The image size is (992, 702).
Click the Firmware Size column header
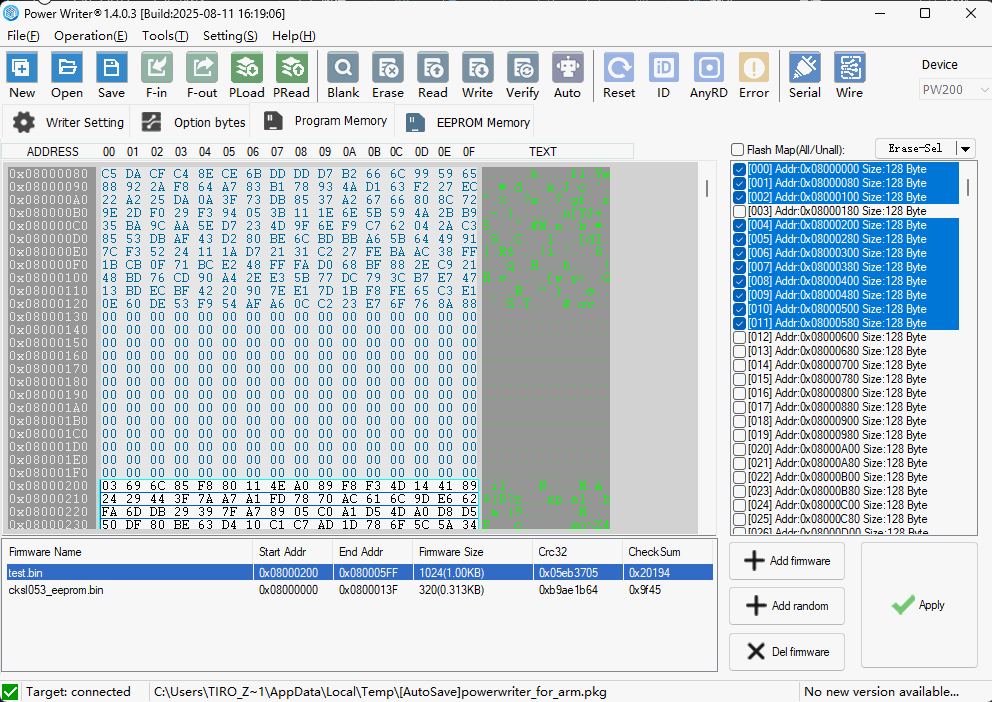[x=473, y=552]
